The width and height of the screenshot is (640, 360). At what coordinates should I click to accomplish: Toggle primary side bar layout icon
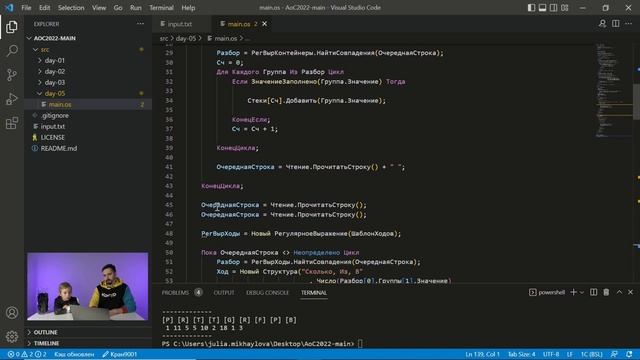[x=531, y=8]
